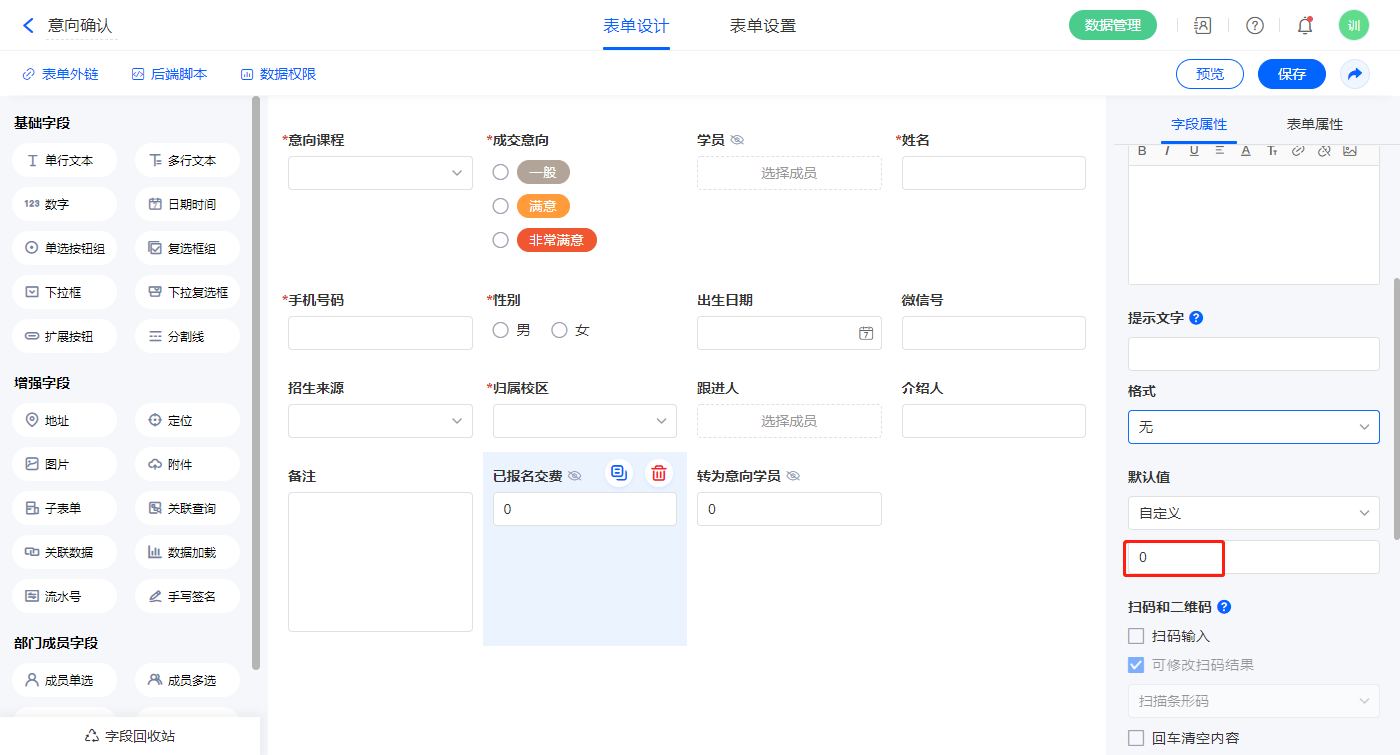Switch to the 表单属性 tab
This screenshot has width=1400, height=755.
point(1314,124)
